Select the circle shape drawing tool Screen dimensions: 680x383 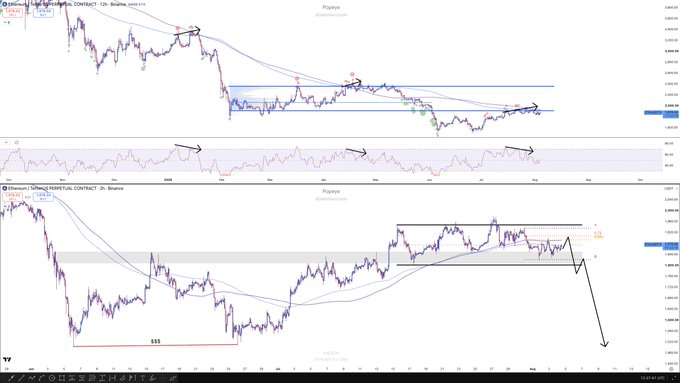click(52, 378)
